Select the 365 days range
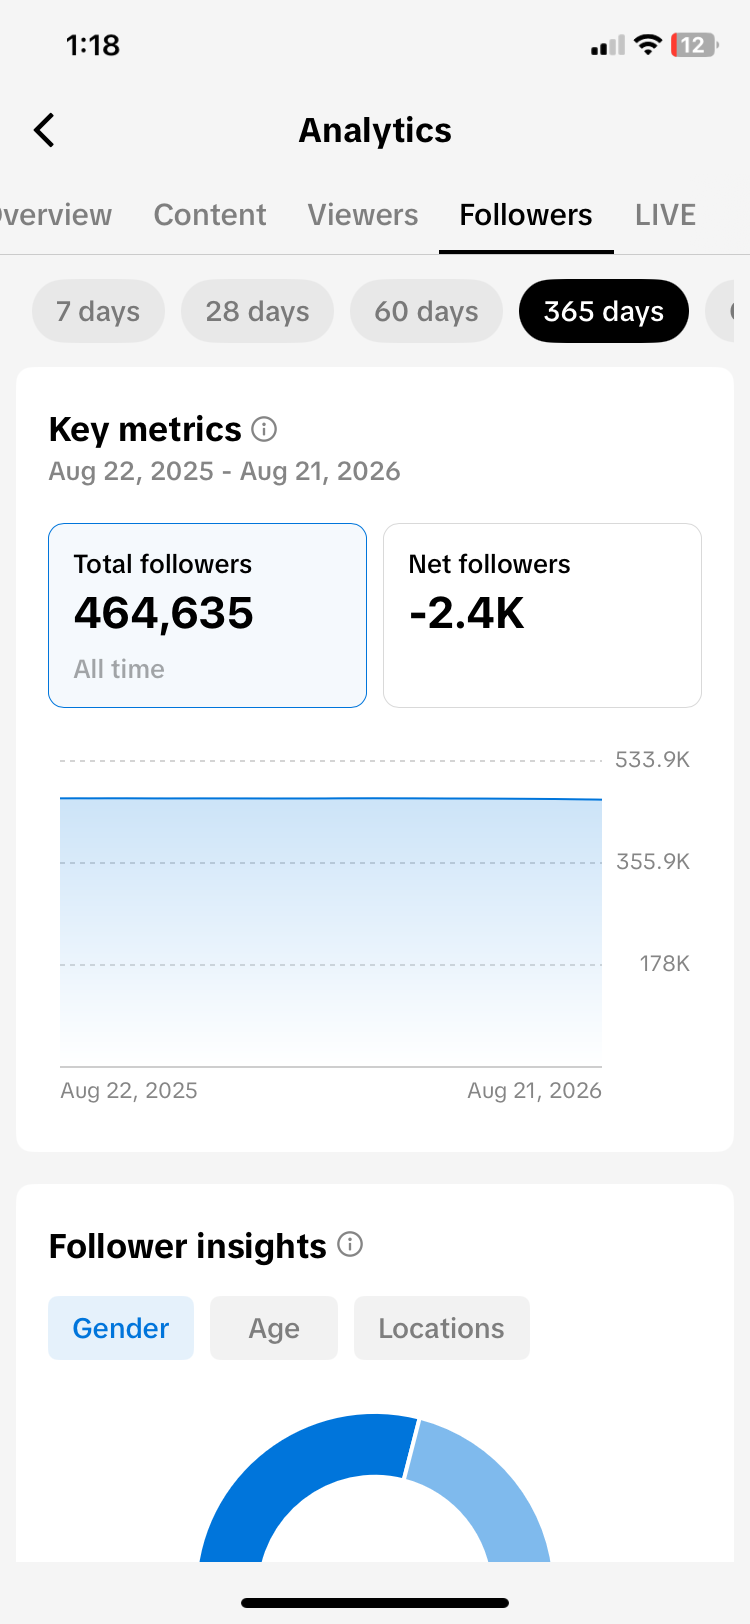 (604, 311)
